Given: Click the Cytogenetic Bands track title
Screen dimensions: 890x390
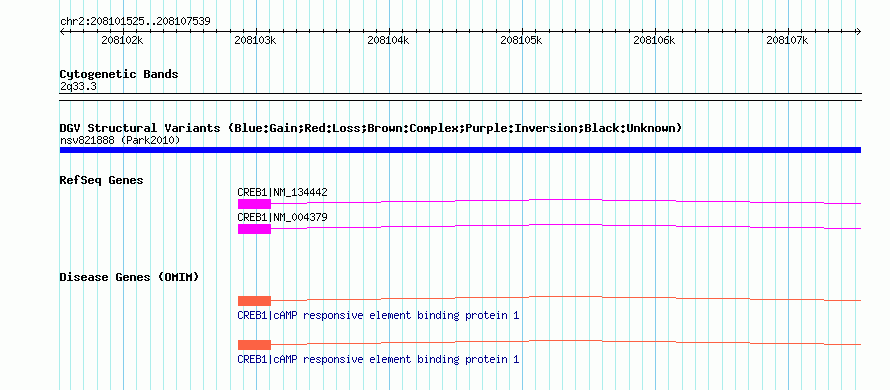Looking at the screenshot, I should [119, 74].
